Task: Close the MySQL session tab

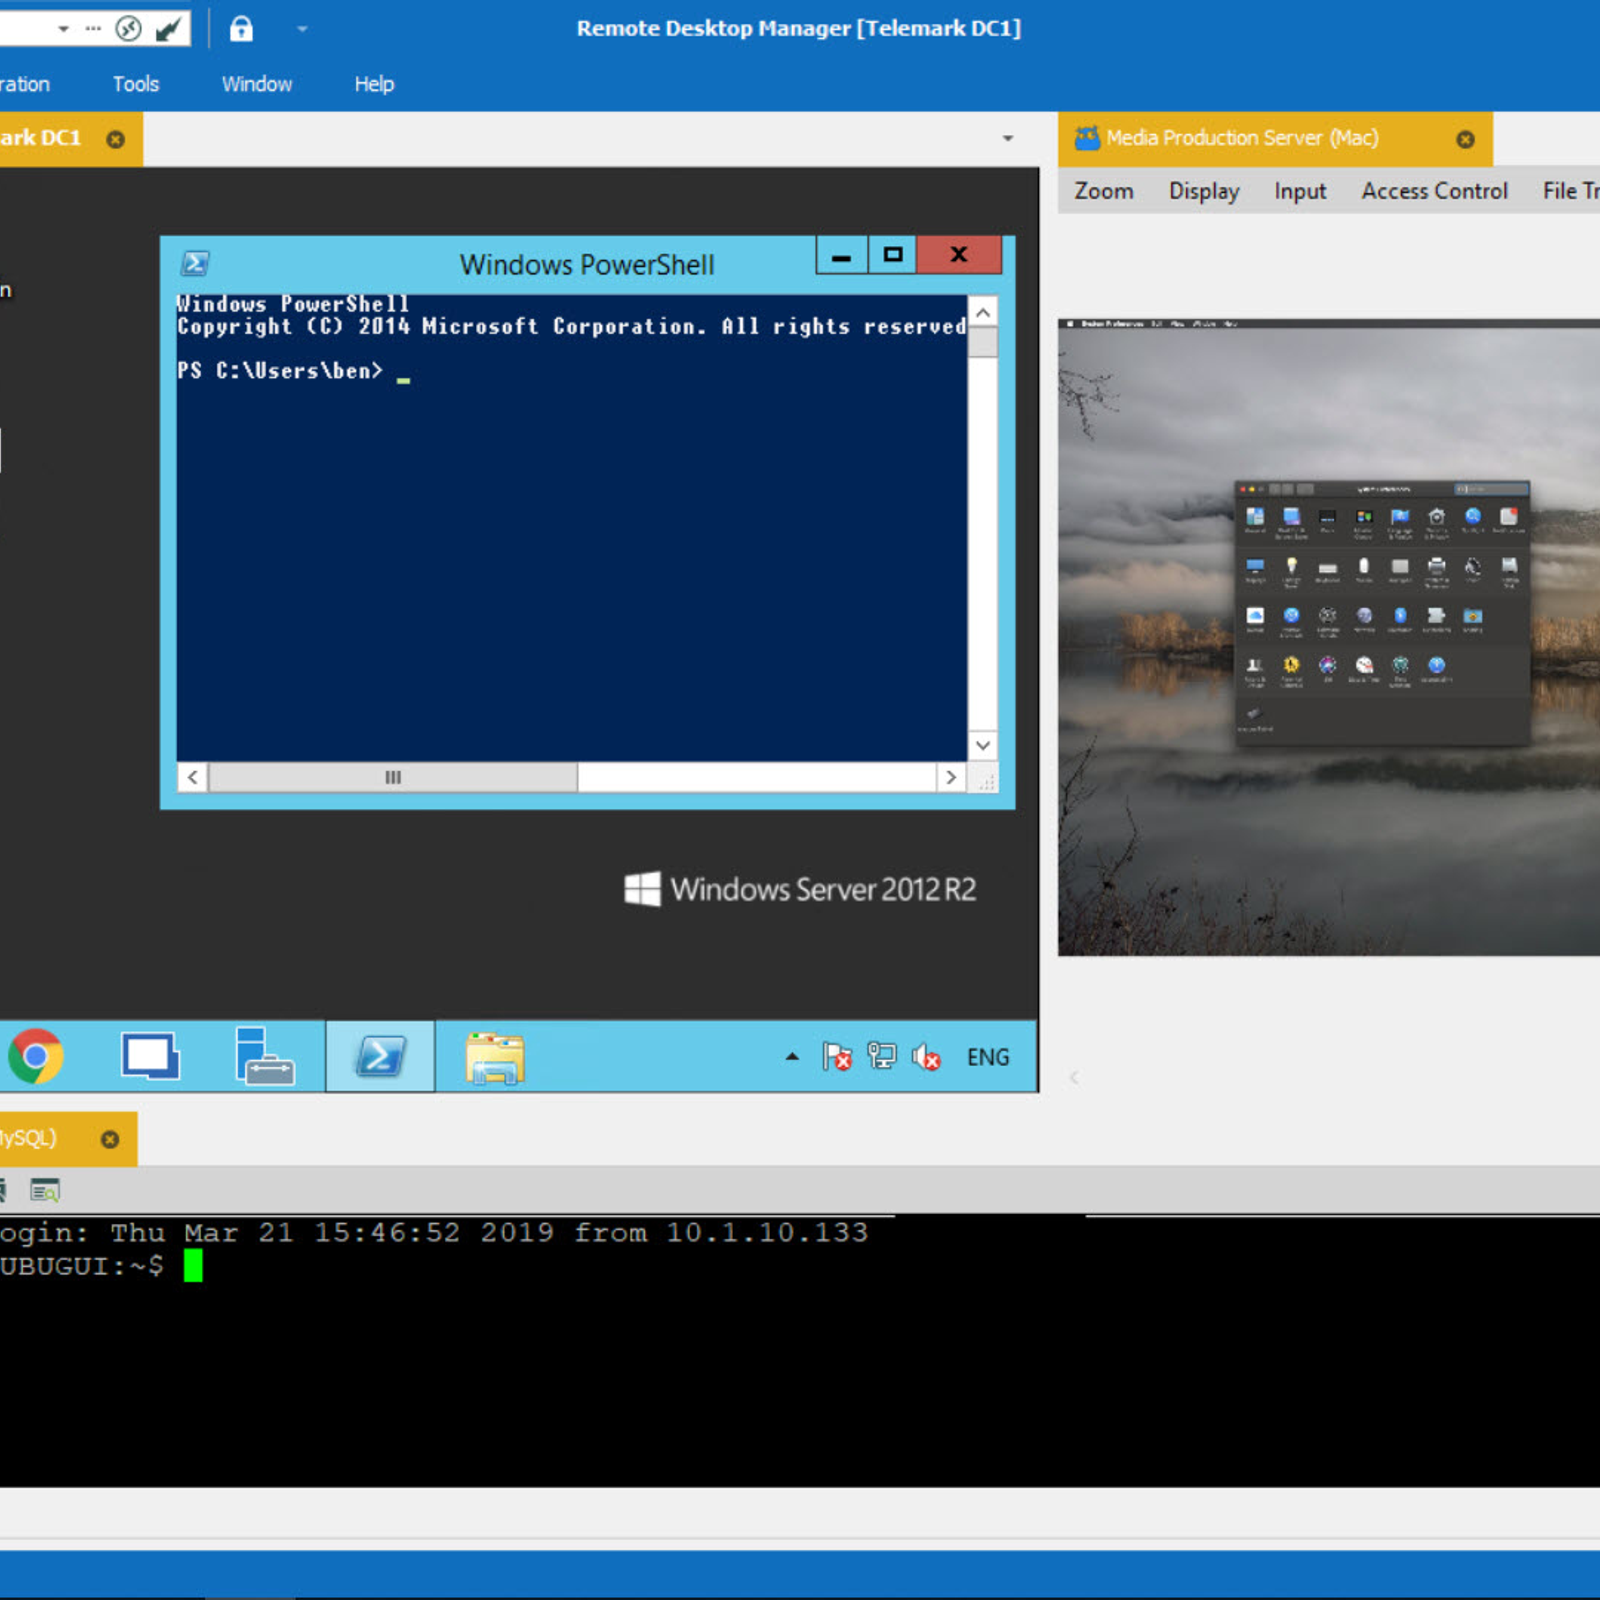Action: 110,1139
